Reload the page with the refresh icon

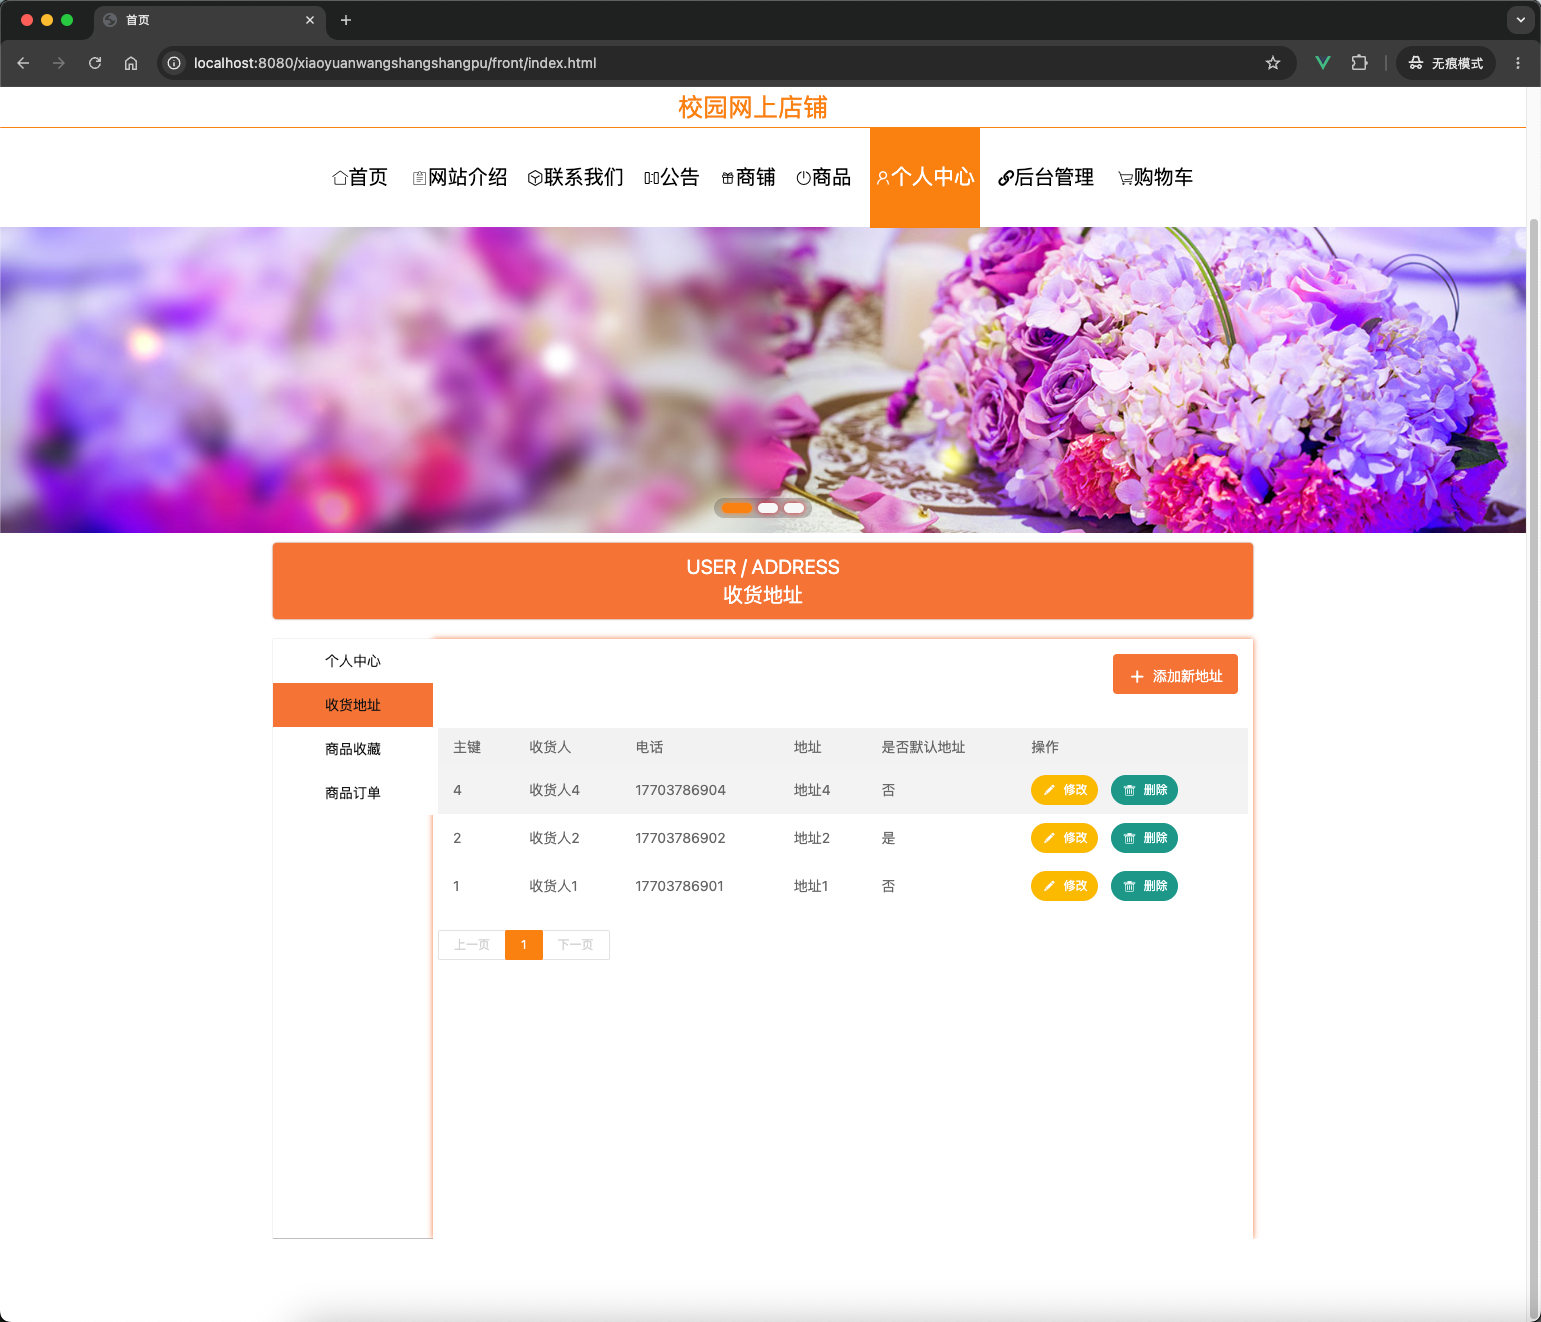[95, 63]
